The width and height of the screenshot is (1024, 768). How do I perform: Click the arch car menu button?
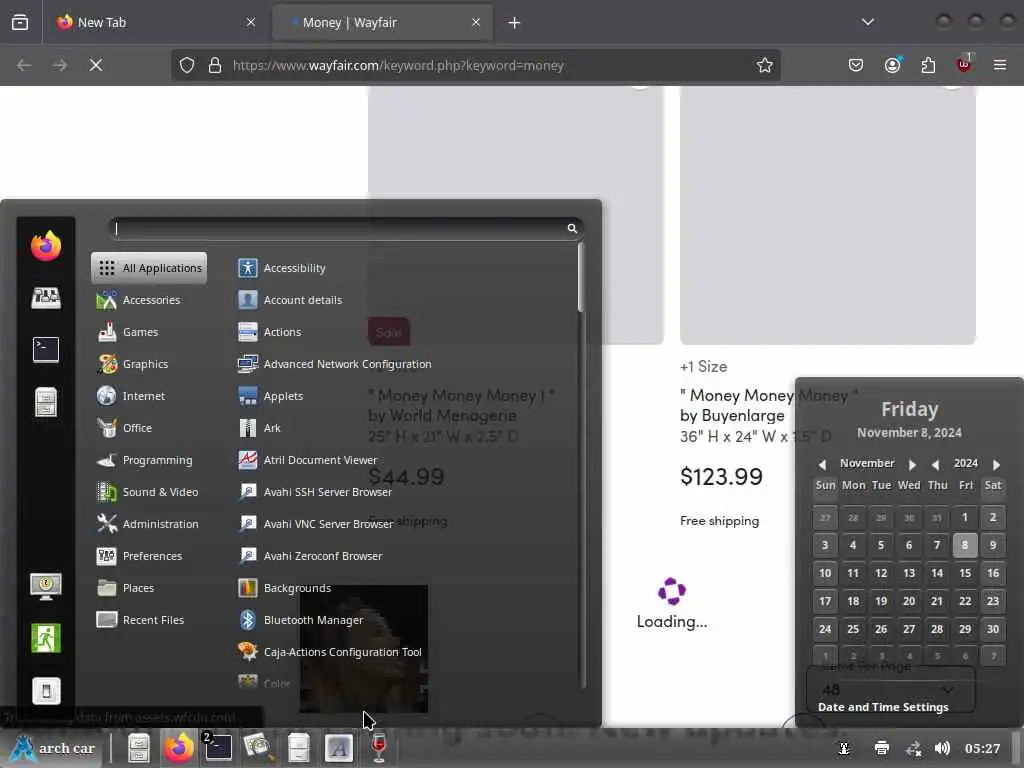[54, 748]
